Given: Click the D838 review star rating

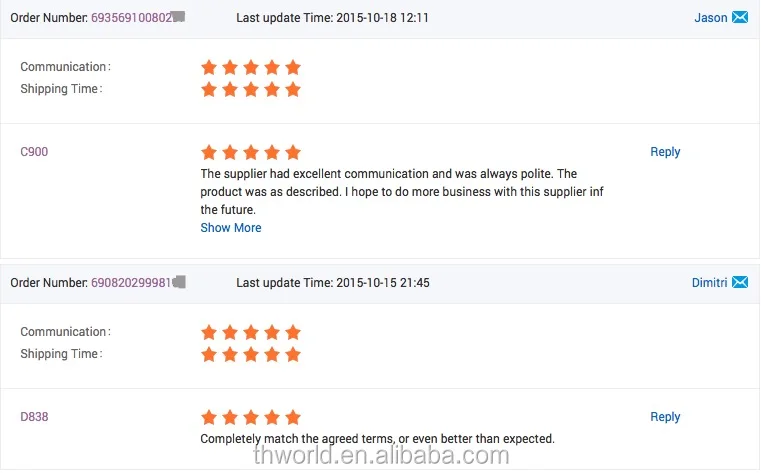Looking at the screenshot, I should (x=250, y=417).
